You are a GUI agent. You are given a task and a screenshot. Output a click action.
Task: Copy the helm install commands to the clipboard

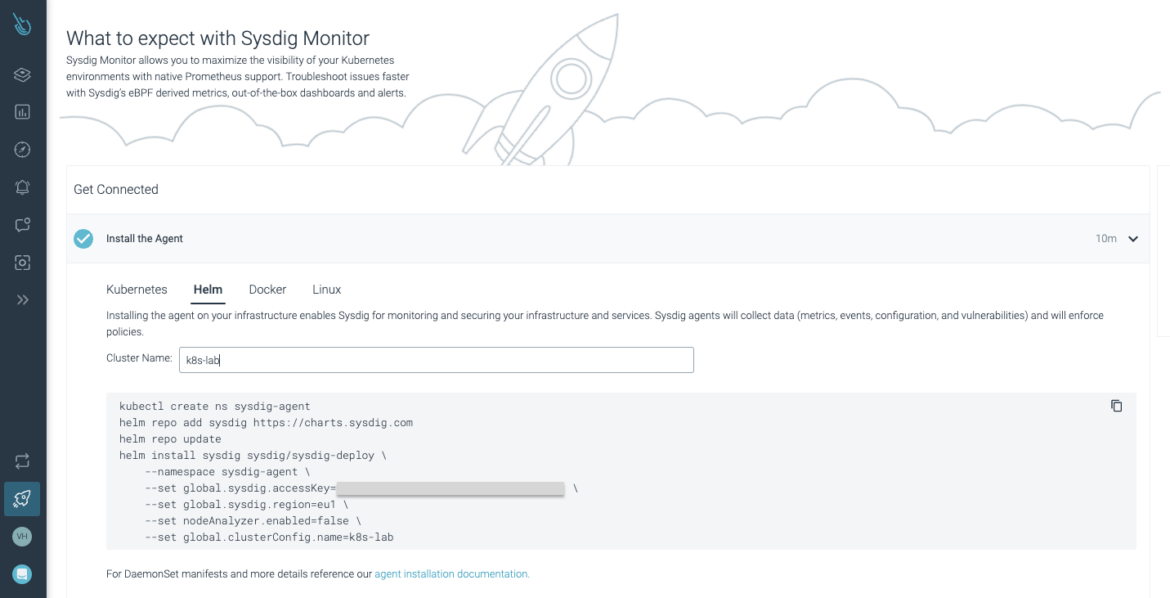(1116, 405)
